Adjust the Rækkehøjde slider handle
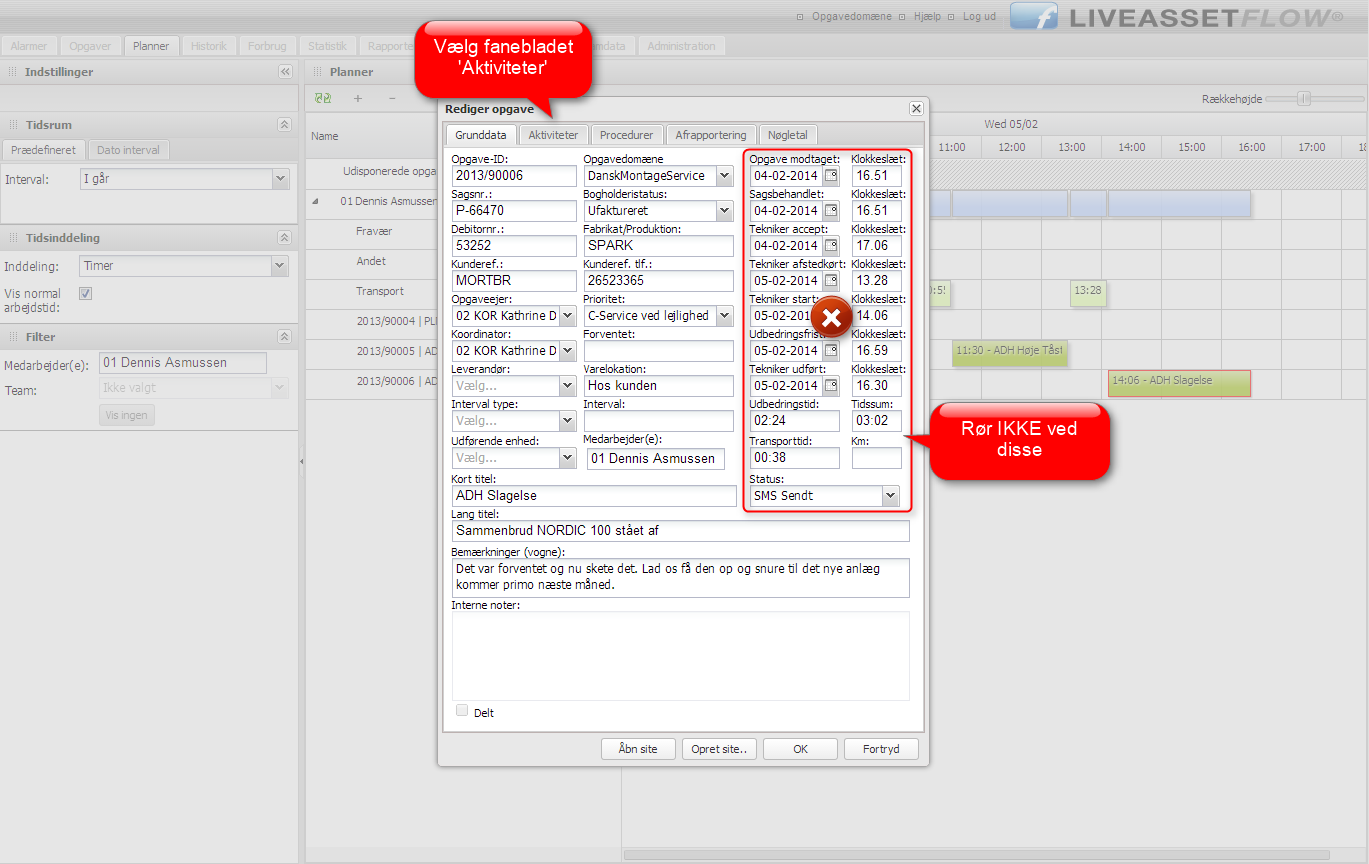1369x864 pixels. (1303, 98)
